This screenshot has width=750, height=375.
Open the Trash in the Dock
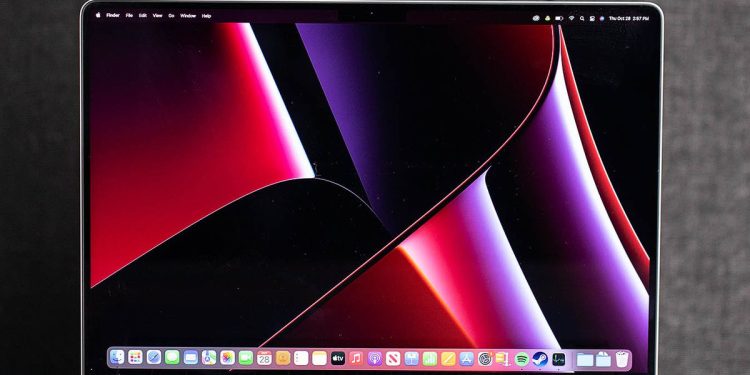[x=621, y=359]
